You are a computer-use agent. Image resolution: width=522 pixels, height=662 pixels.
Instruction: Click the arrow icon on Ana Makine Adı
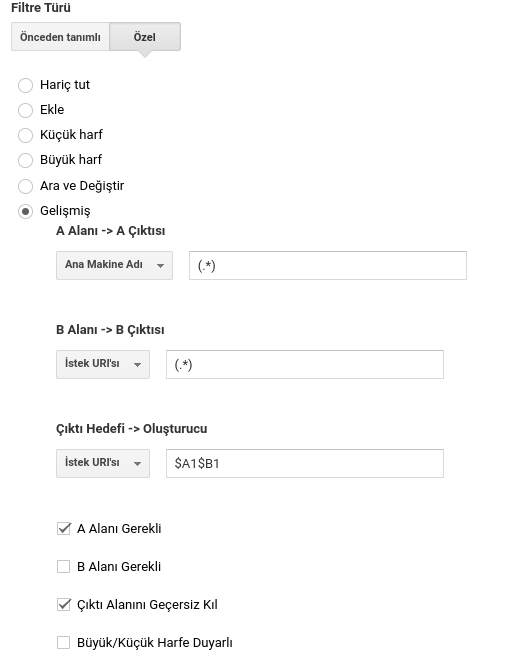click(x=160, y=266)
